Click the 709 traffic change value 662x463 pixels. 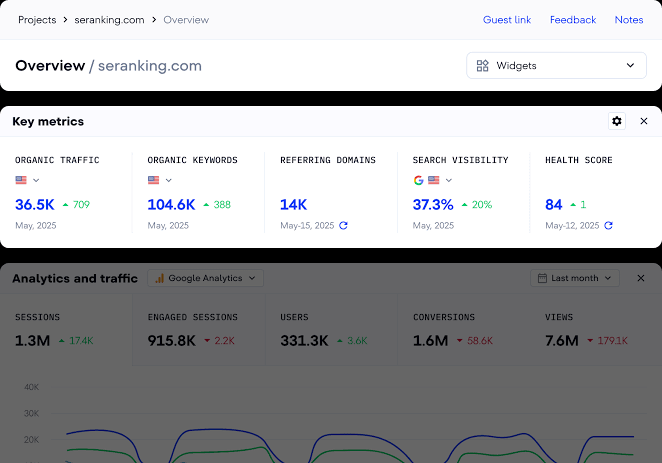click(x=81, y=205)
